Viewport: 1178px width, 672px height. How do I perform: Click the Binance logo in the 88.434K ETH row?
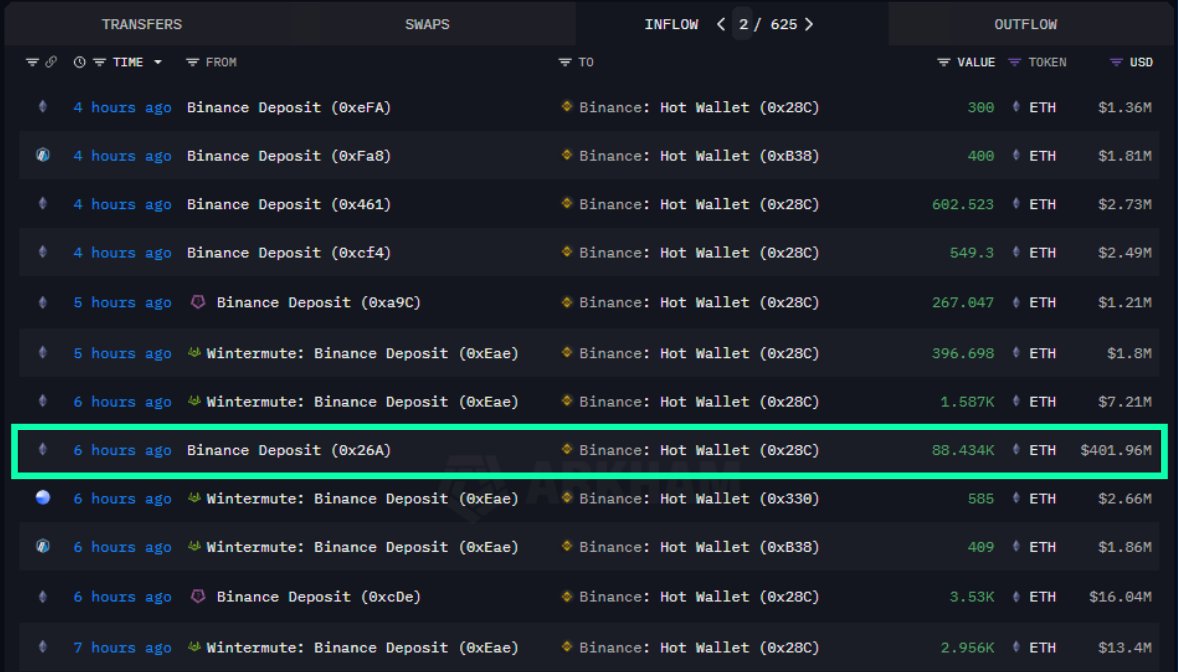coord(567,449)
